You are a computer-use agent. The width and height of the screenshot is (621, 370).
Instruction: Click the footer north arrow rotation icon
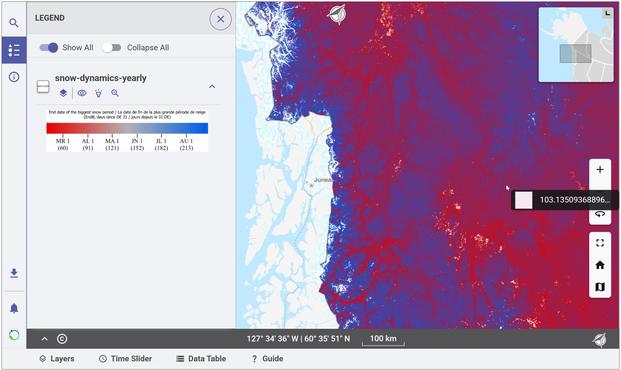click(599, 339)
